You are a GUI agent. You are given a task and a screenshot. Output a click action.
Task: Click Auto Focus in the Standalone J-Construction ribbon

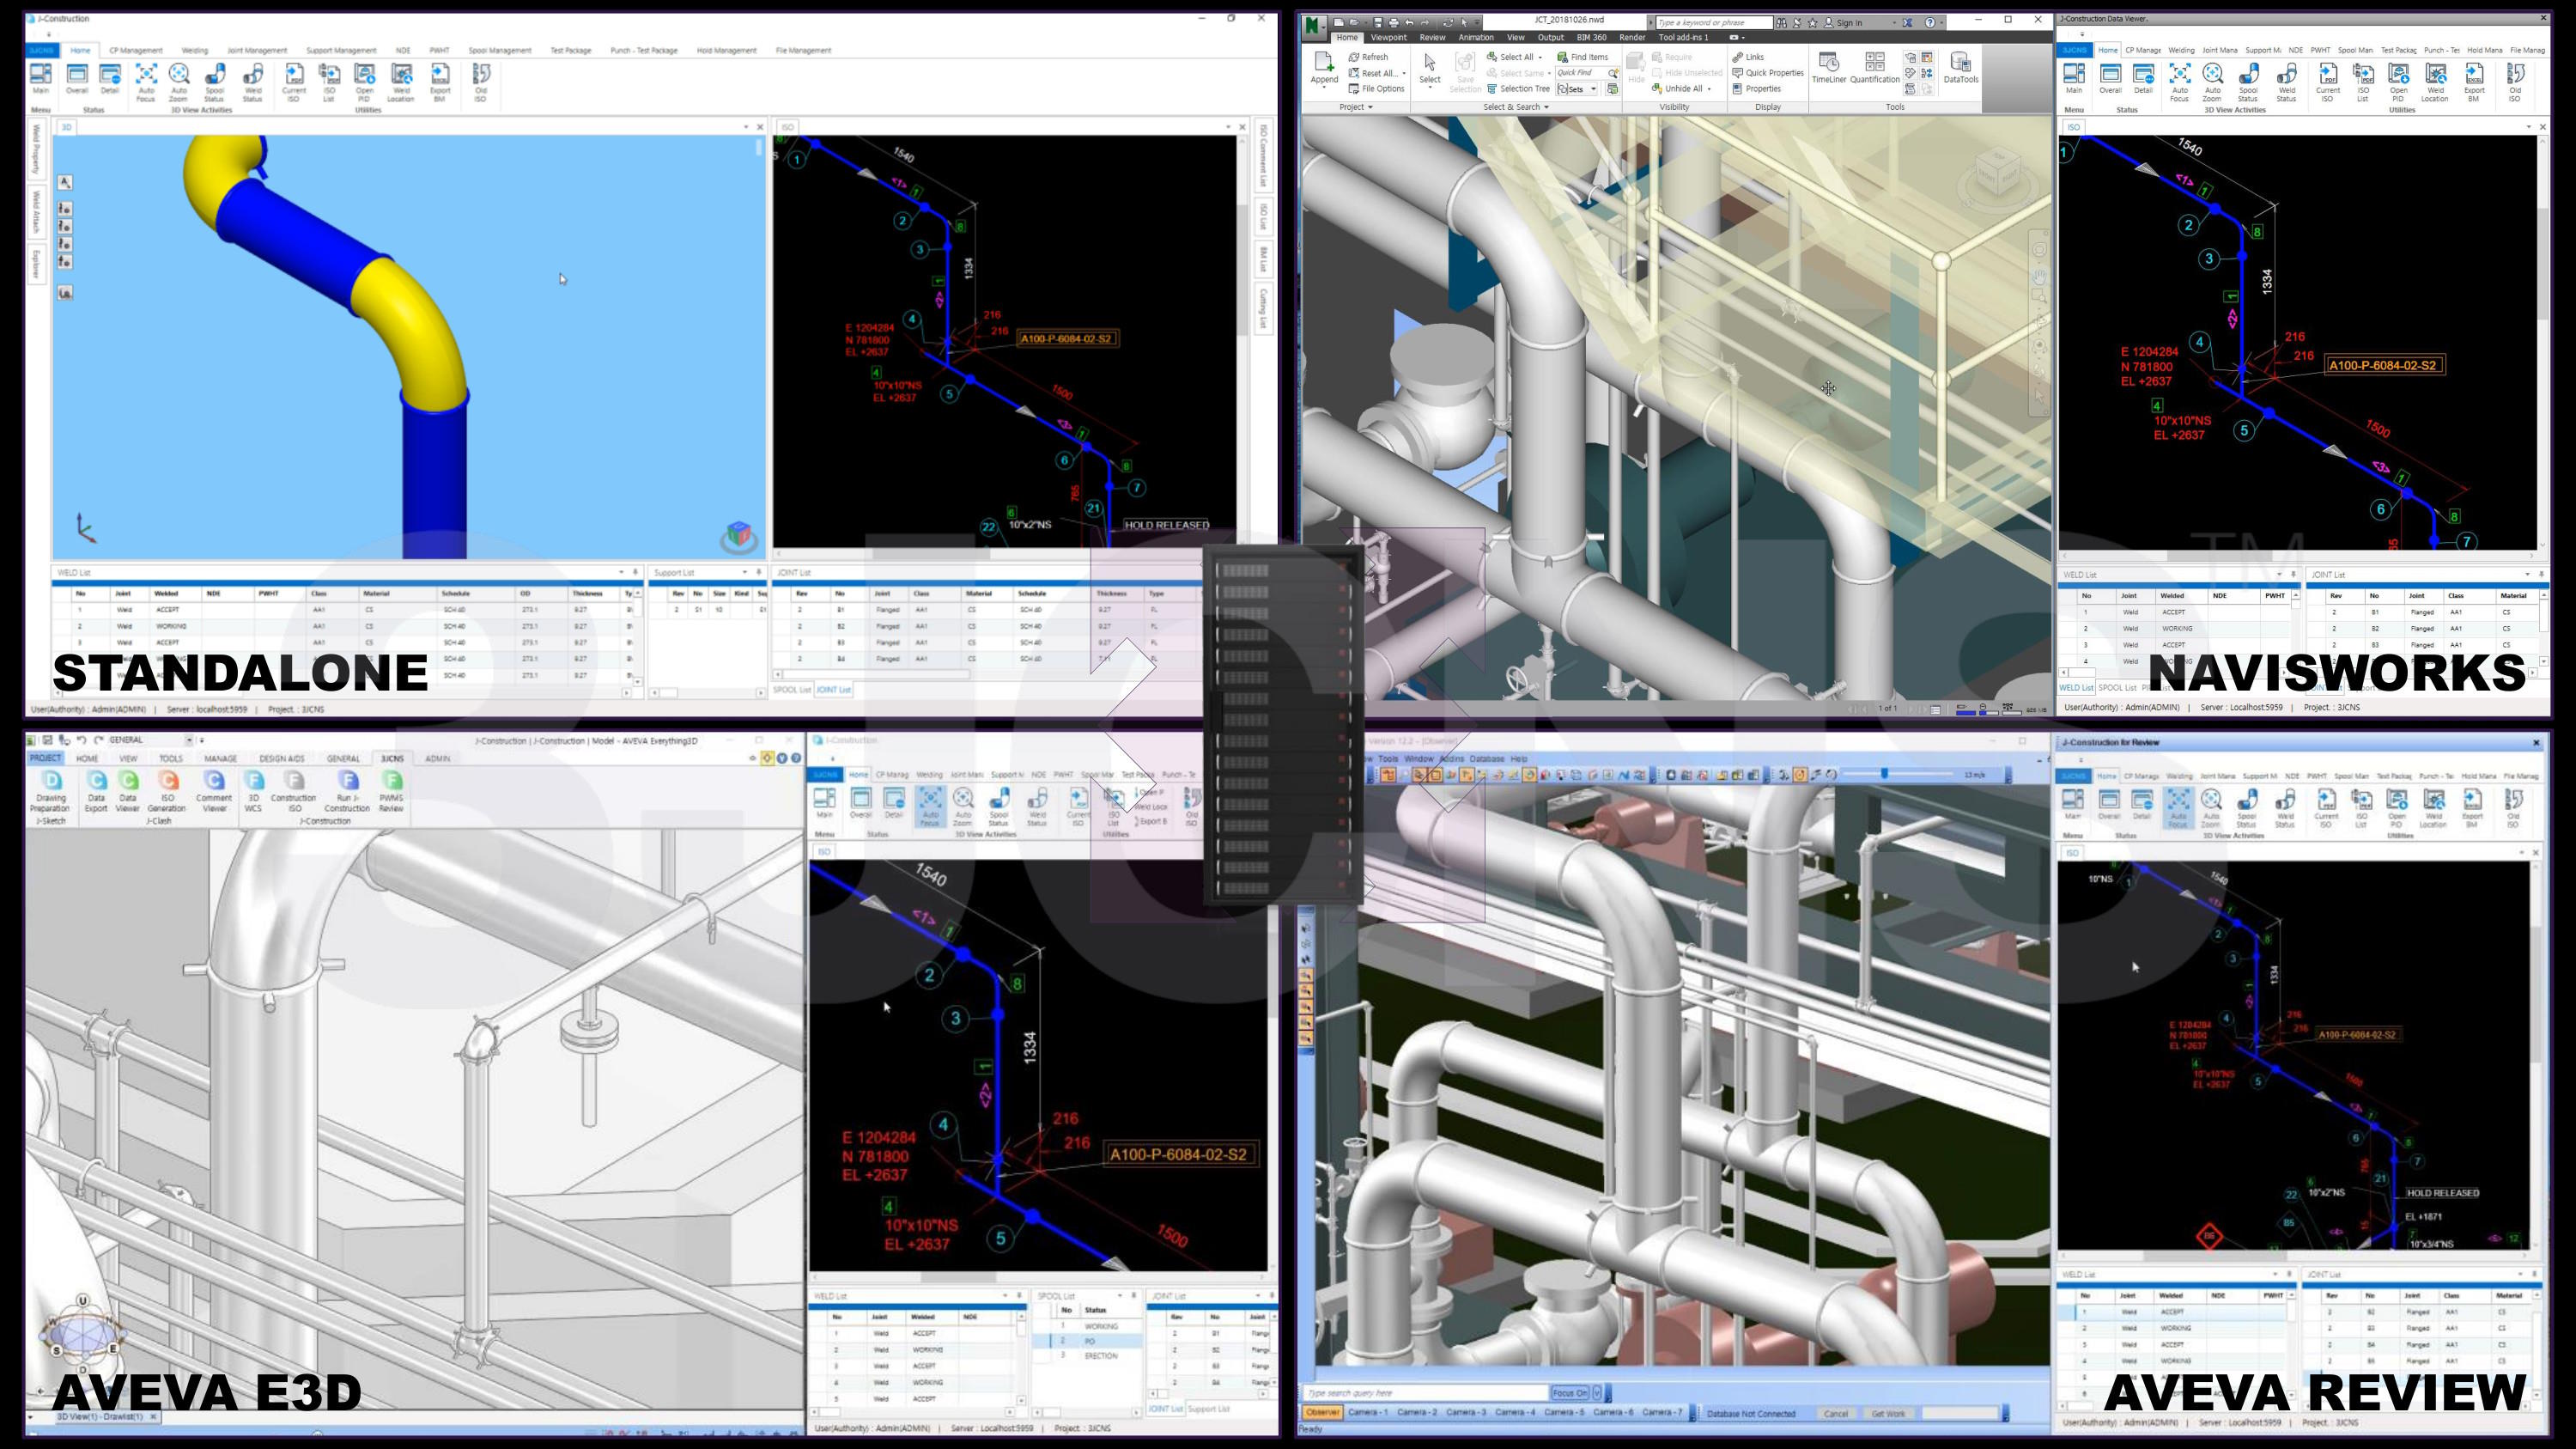(x=146, y=82)
